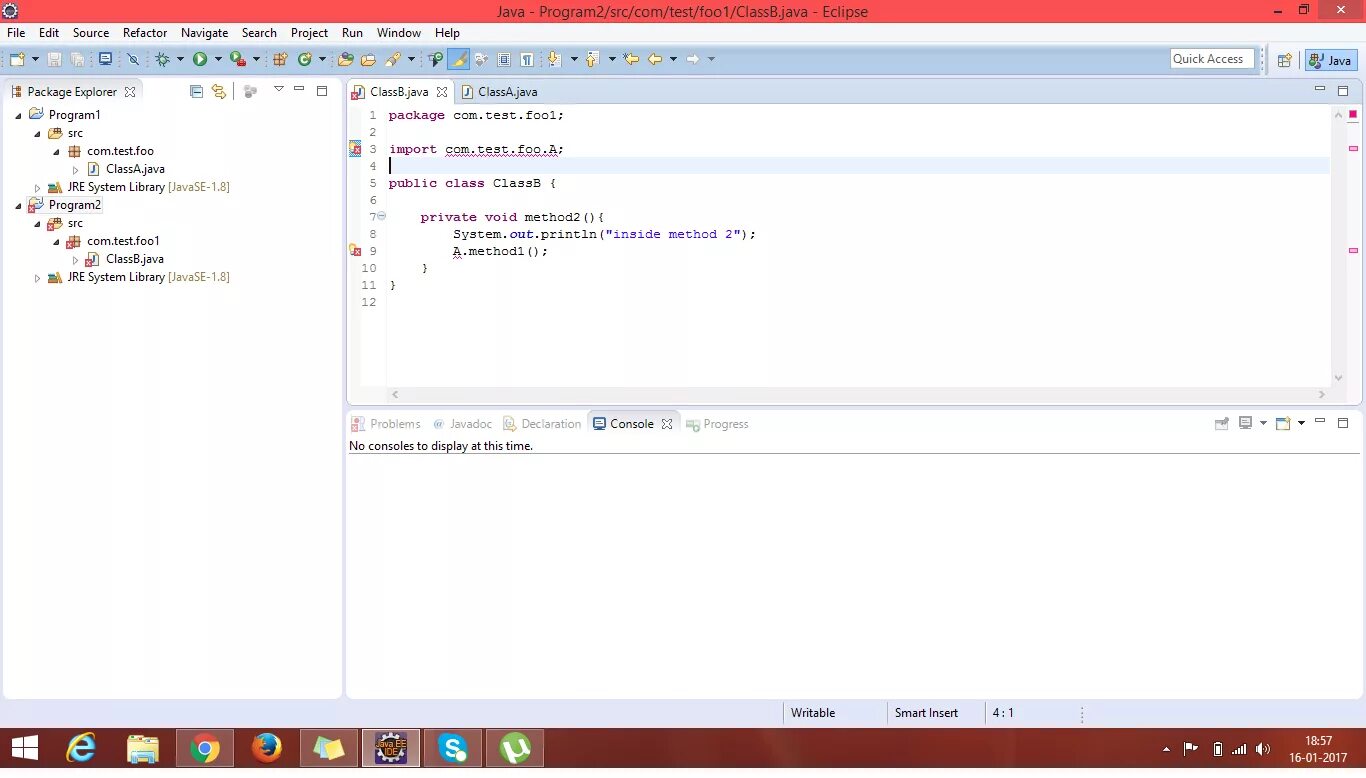Viewport: 1366px width, 778px height.
Task: Collapse the Program1 project node
Action: [x=19, y=115]
